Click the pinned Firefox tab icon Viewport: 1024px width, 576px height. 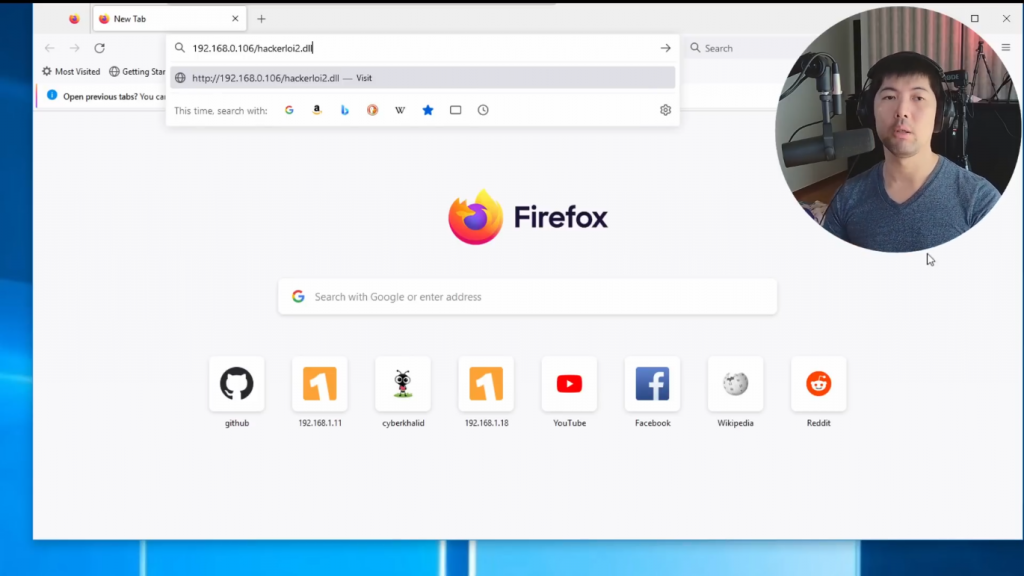(74, 19)
